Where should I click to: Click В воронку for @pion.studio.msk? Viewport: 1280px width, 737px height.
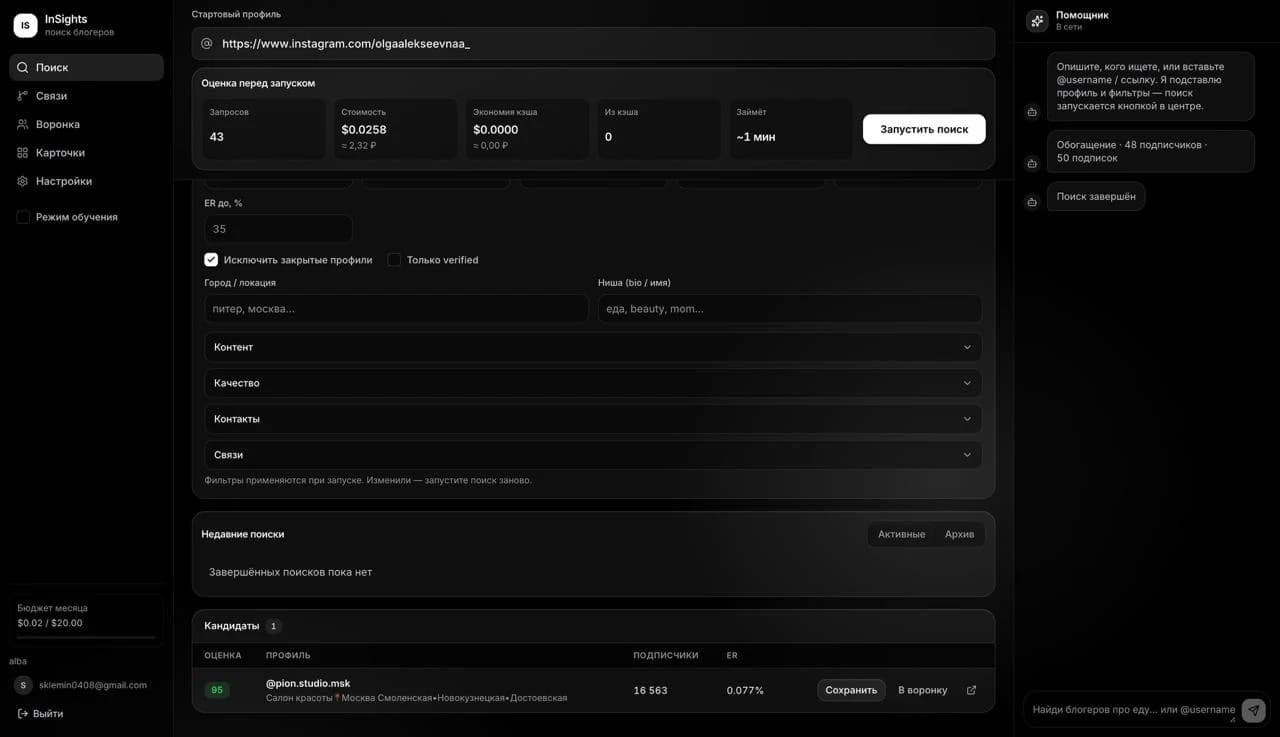click(923, 690)
